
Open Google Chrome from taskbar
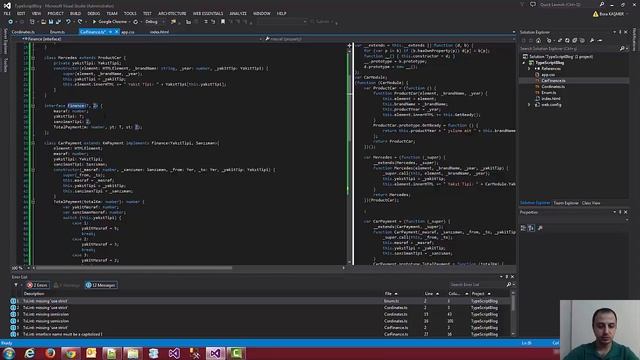(71, 353)
